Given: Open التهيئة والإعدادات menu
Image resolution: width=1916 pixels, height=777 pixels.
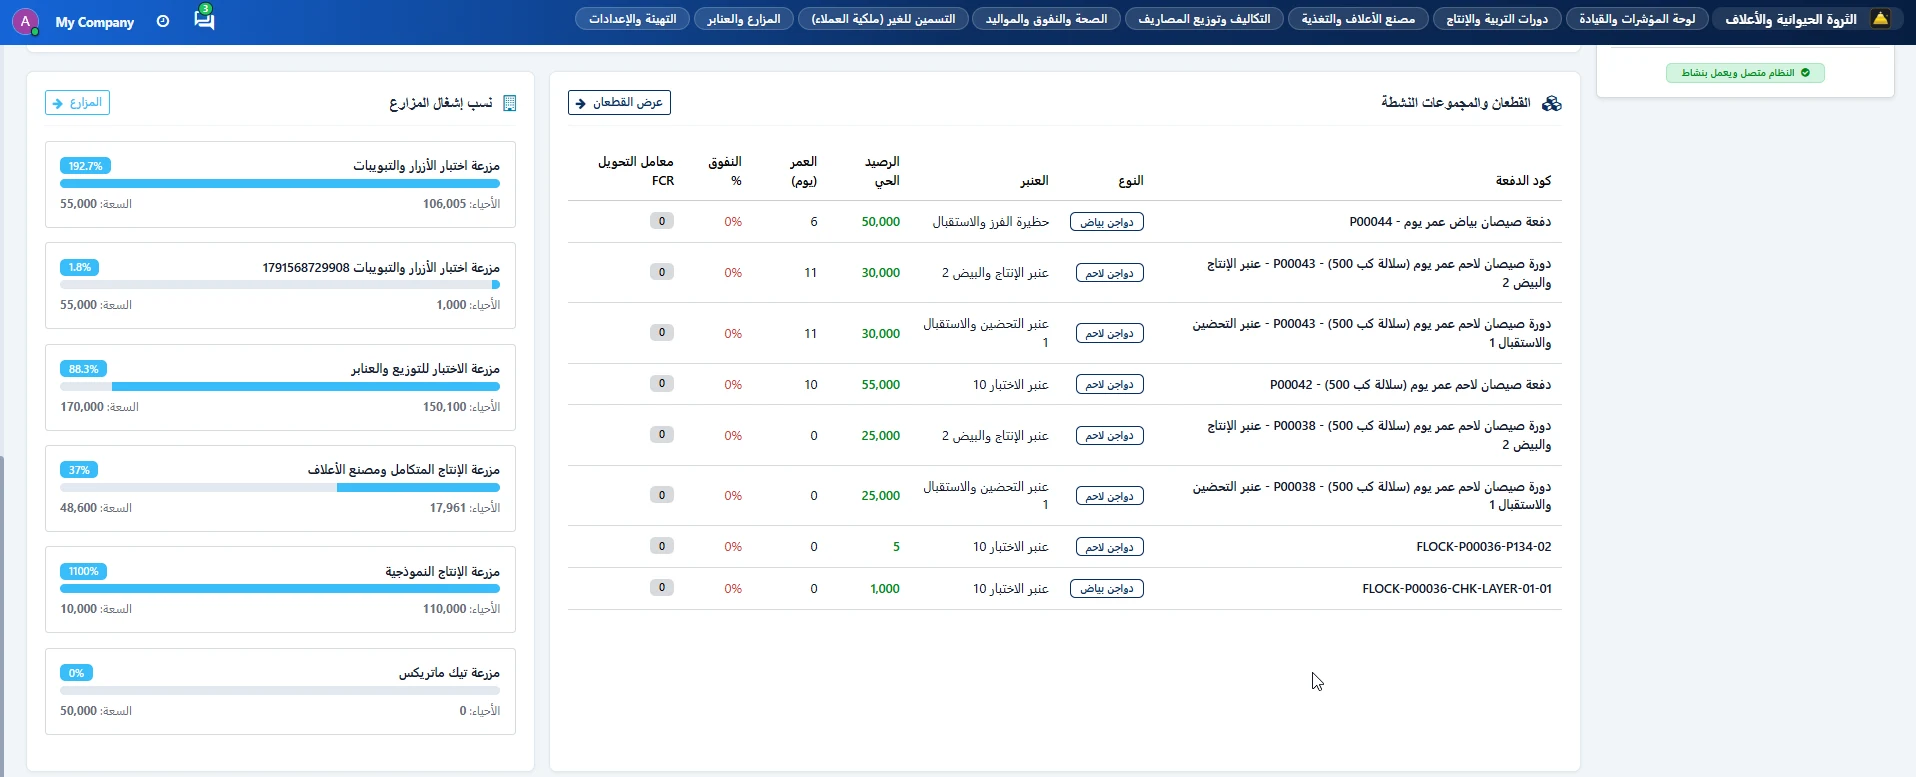Looking at the screenshot, I should tap(632, 19).
